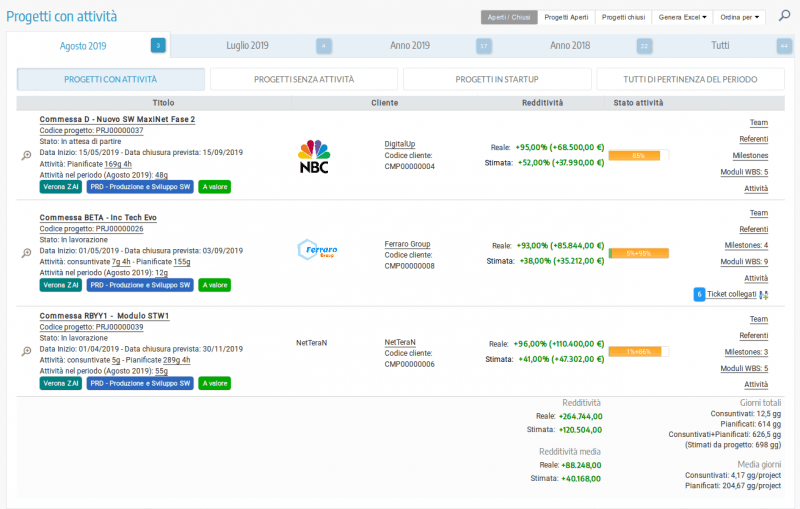800x509 pixels.
Task: Click A valore tag on Commessa RBYY1
Action: click(215, 384)
